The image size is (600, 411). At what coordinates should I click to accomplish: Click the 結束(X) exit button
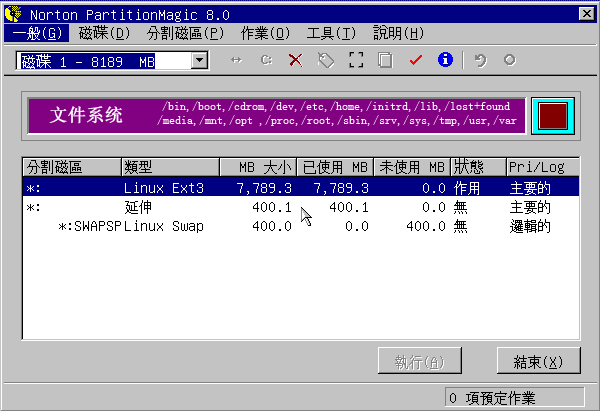pyautogui.click(x=538, y=360)
